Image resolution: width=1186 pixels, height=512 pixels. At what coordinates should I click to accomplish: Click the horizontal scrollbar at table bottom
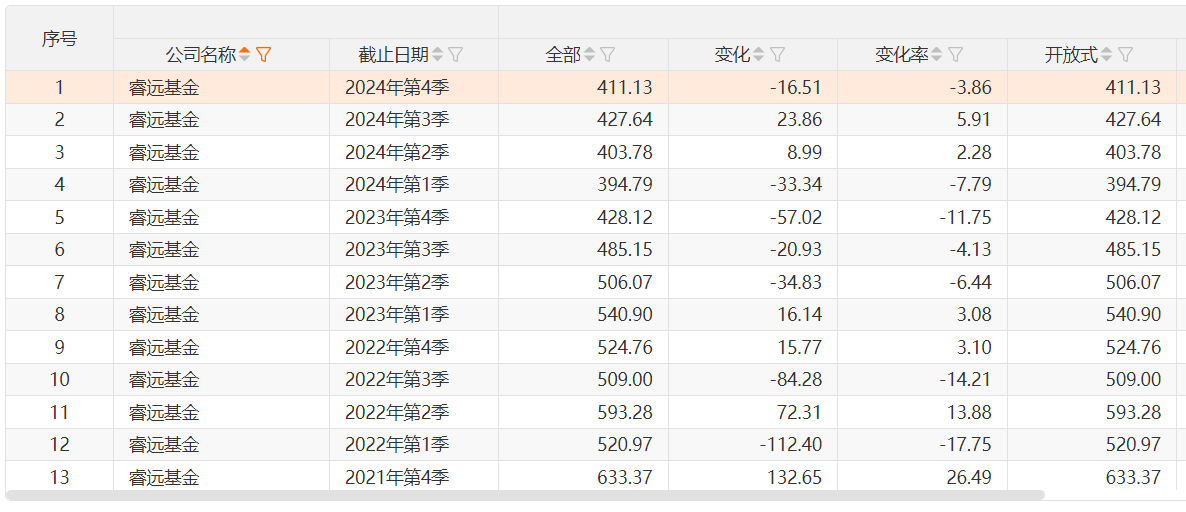[x=525, y=495]
